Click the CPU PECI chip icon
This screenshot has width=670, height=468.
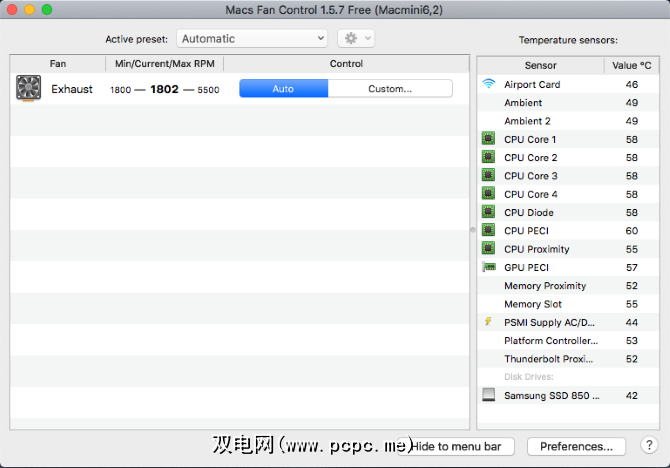488,230
